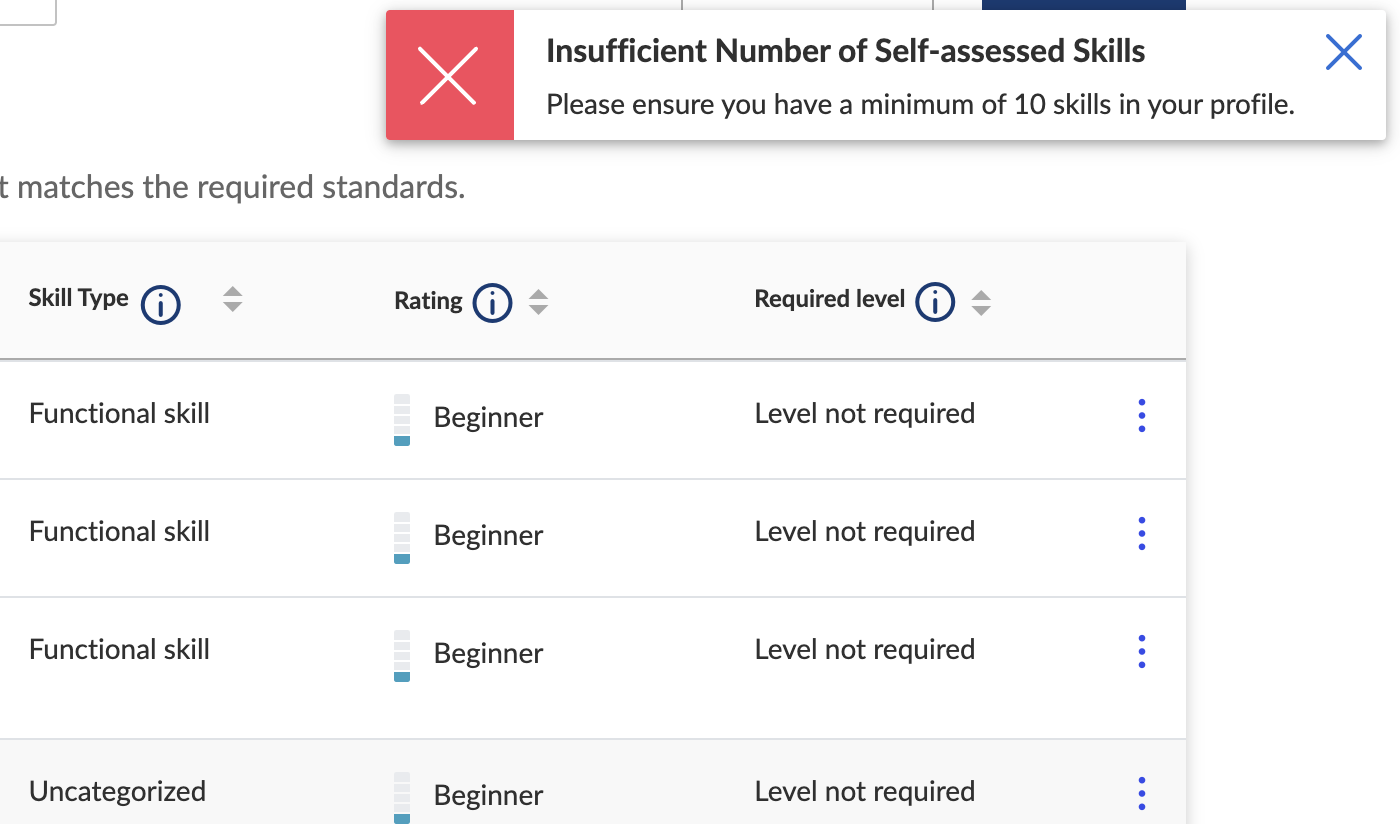The height and width of the screenshot is (824, 1400).
Task: Sort by Required level using its arrows
Action: tap(981, 302)
